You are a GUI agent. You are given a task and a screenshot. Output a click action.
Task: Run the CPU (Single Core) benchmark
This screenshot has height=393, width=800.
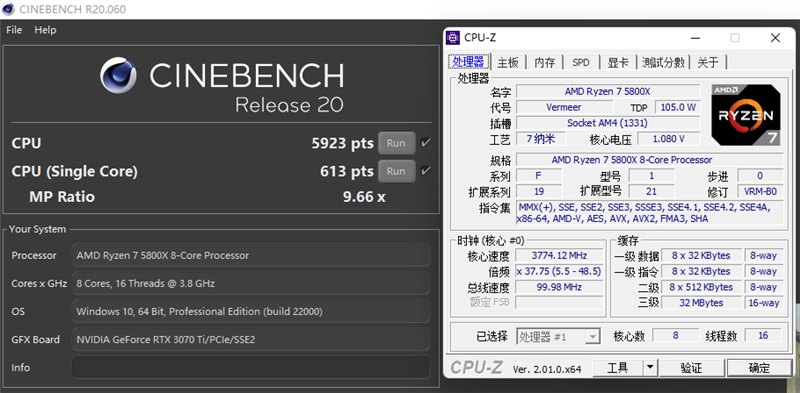click(396, 171)
